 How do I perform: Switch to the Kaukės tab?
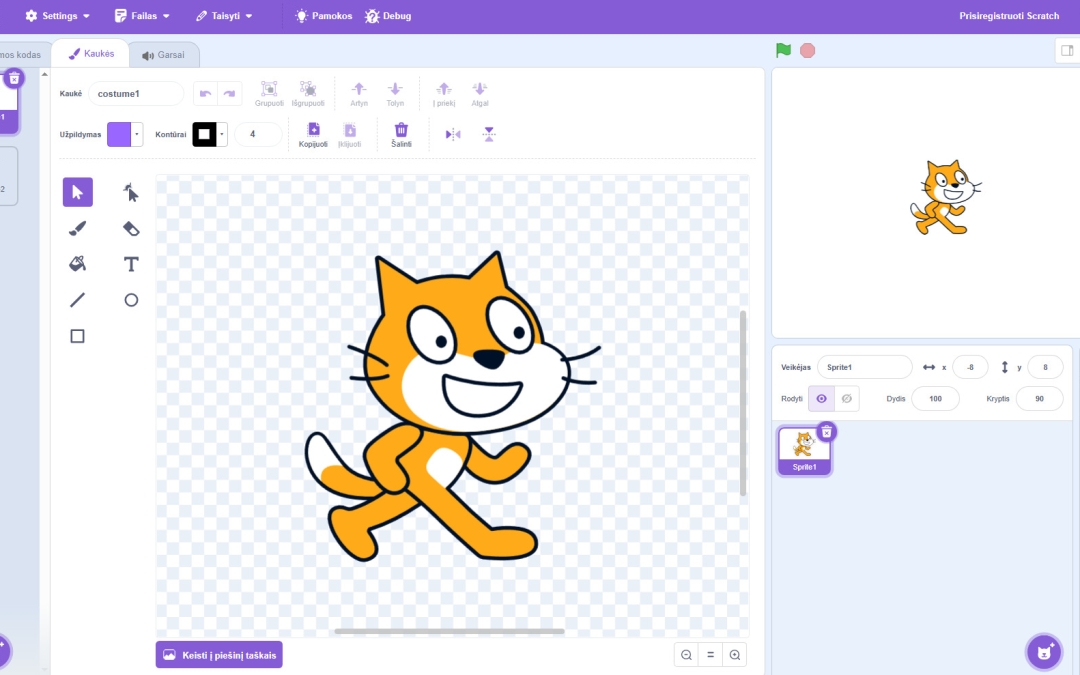pos(91,54)
